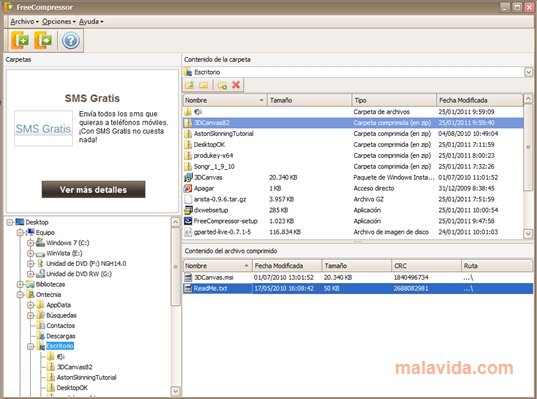
Task: Sort folder list by Fecha Modificada column
Action: click(480, 100)
